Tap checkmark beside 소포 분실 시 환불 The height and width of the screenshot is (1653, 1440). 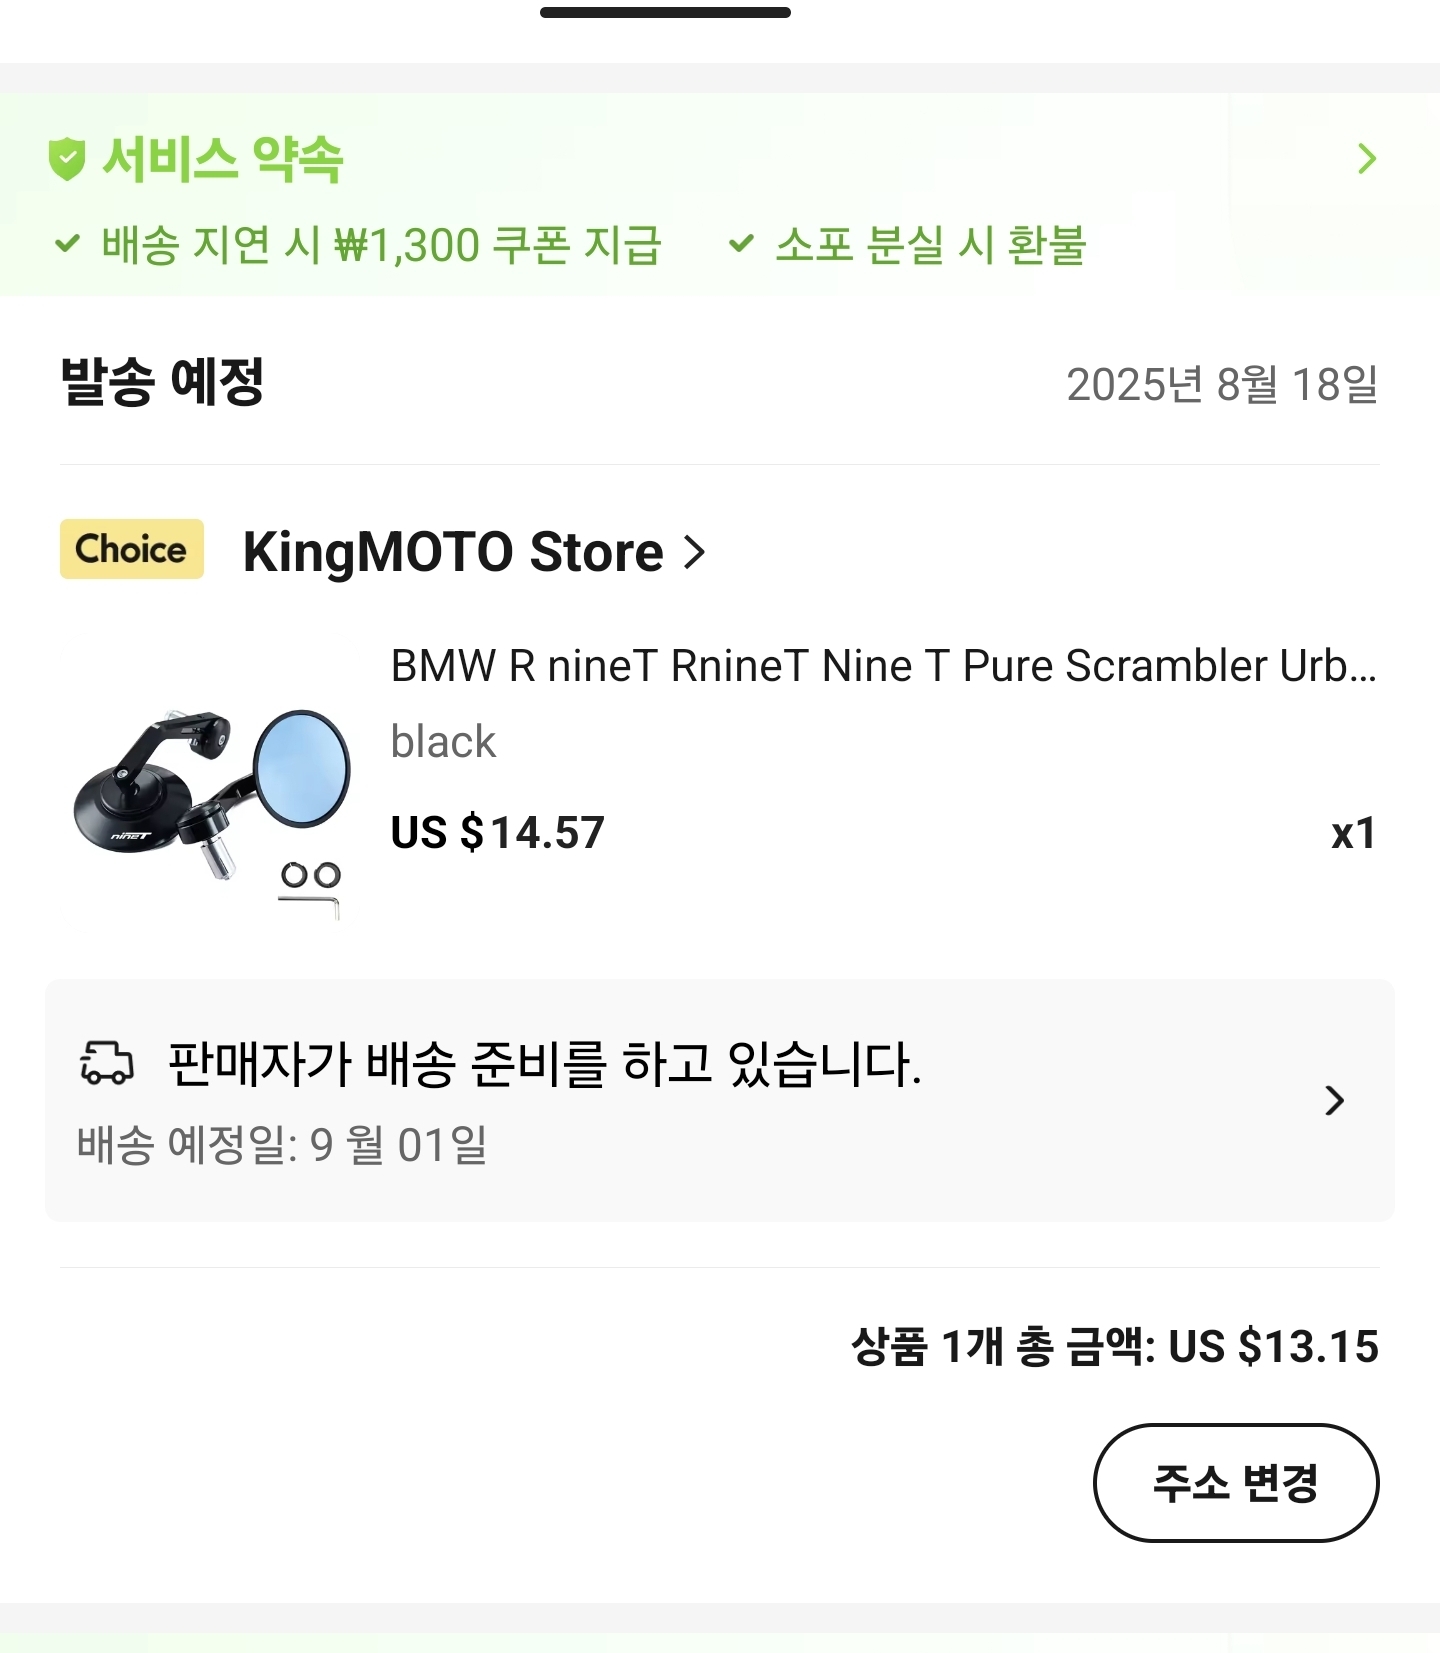(x=741, y=243)
